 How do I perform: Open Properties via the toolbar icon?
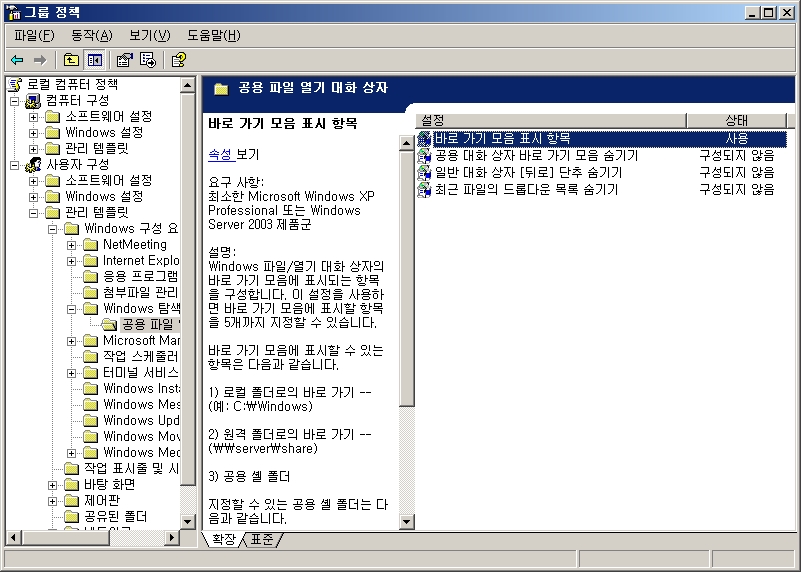click(x=124, y=60)
